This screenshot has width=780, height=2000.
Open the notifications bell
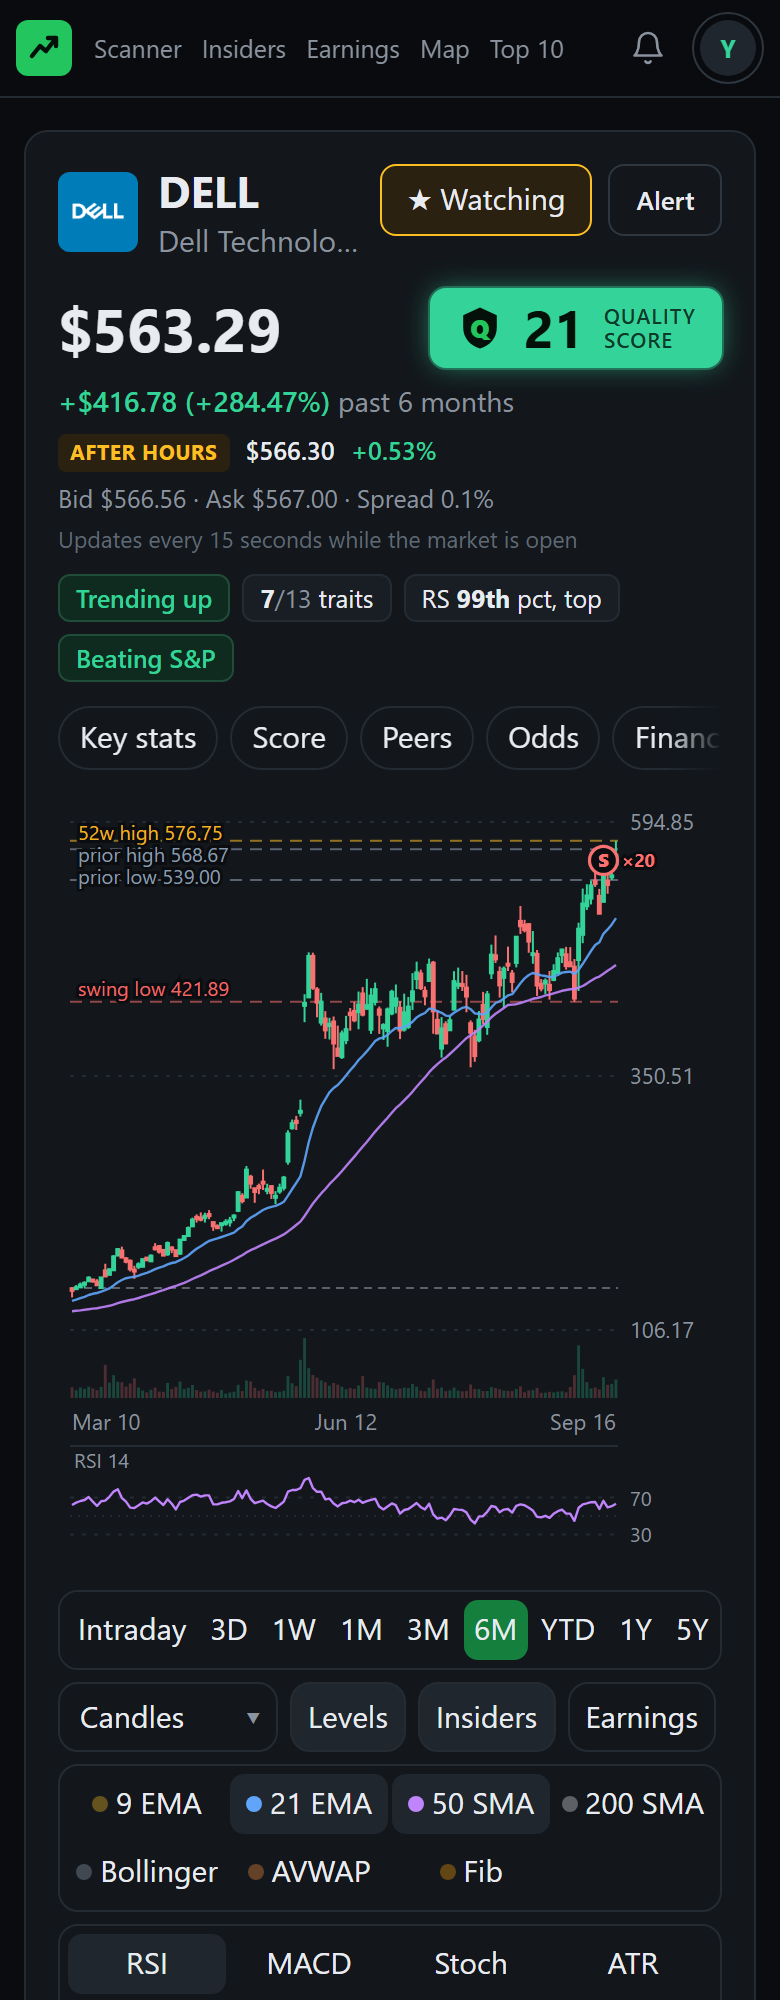648,48
